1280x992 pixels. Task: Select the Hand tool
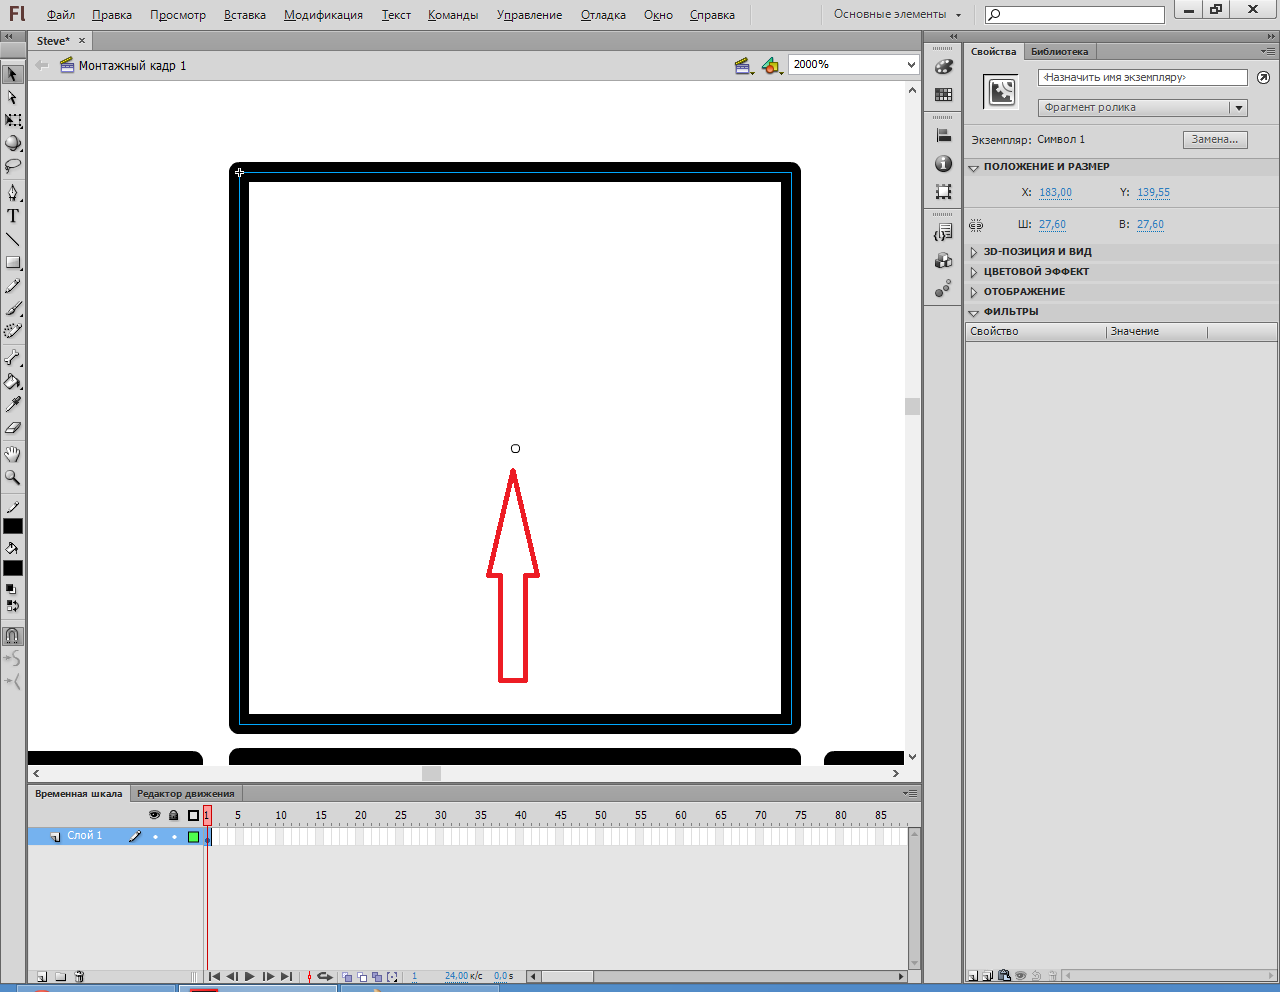13,454
